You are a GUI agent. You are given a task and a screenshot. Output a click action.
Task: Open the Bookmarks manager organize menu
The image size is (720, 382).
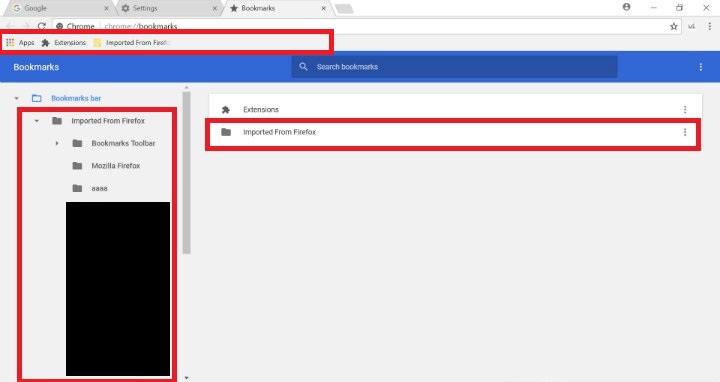pos(701,67)
